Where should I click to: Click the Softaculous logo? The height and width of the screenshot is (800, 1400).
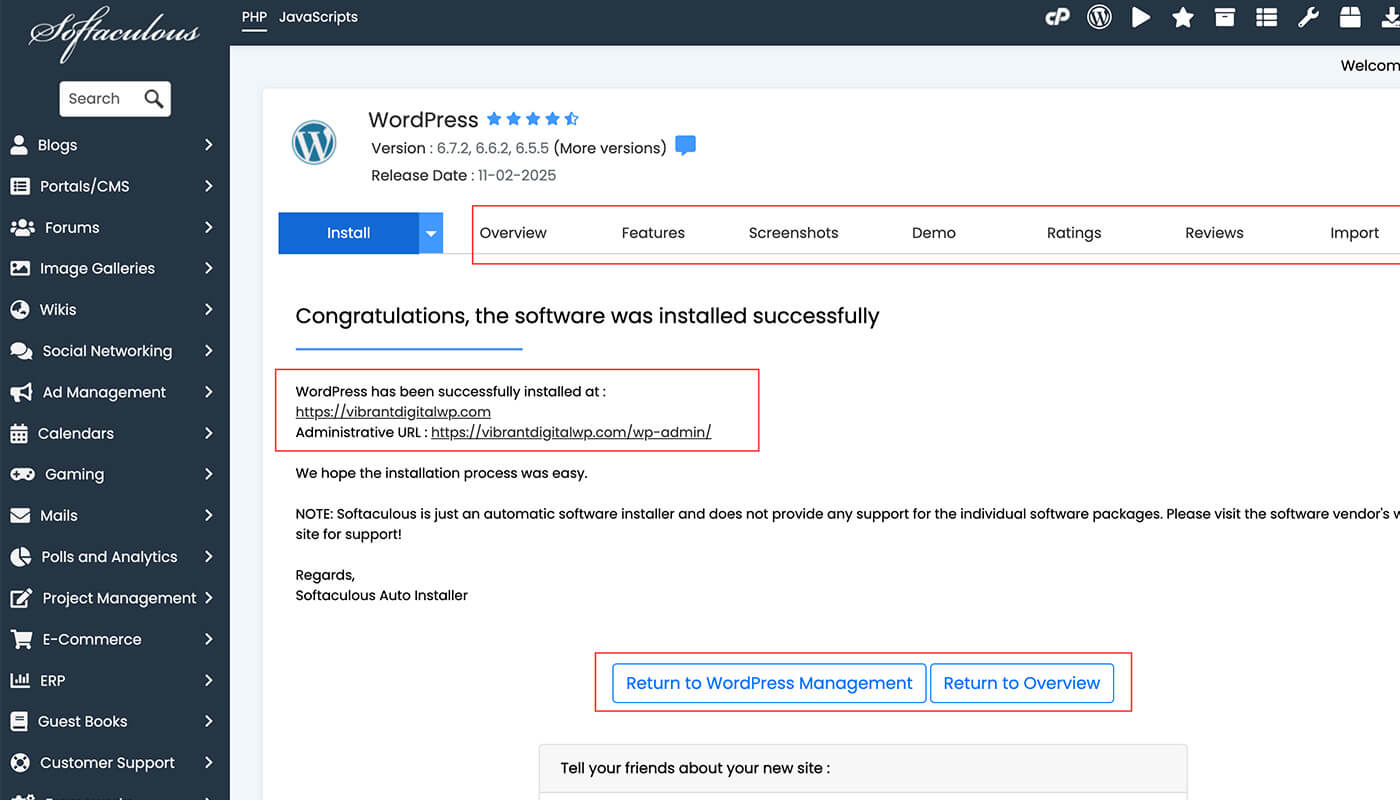(x=114, y=37)
